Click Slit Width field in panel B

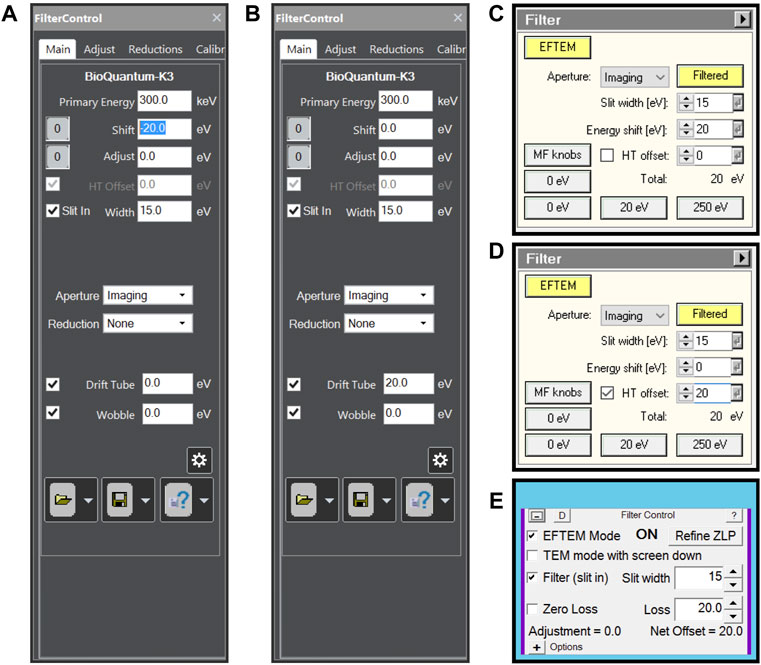tap(405, 211)
